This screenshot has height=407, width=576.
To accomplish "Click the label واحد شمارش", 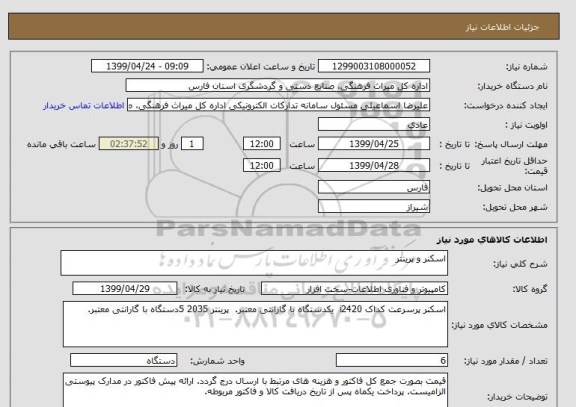I will [x=217, y=361].
